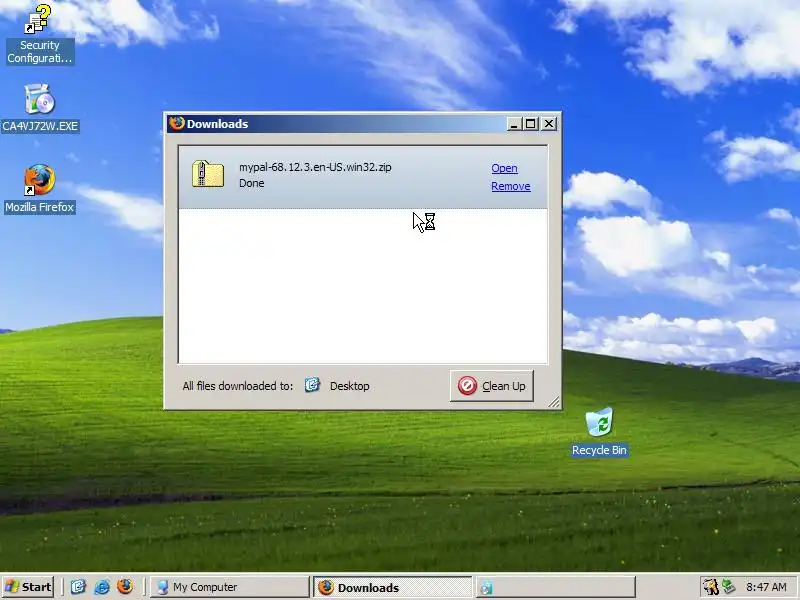Launch Firefox from the Quick Launch bar

pyautogui.click(x=124, y=587)
